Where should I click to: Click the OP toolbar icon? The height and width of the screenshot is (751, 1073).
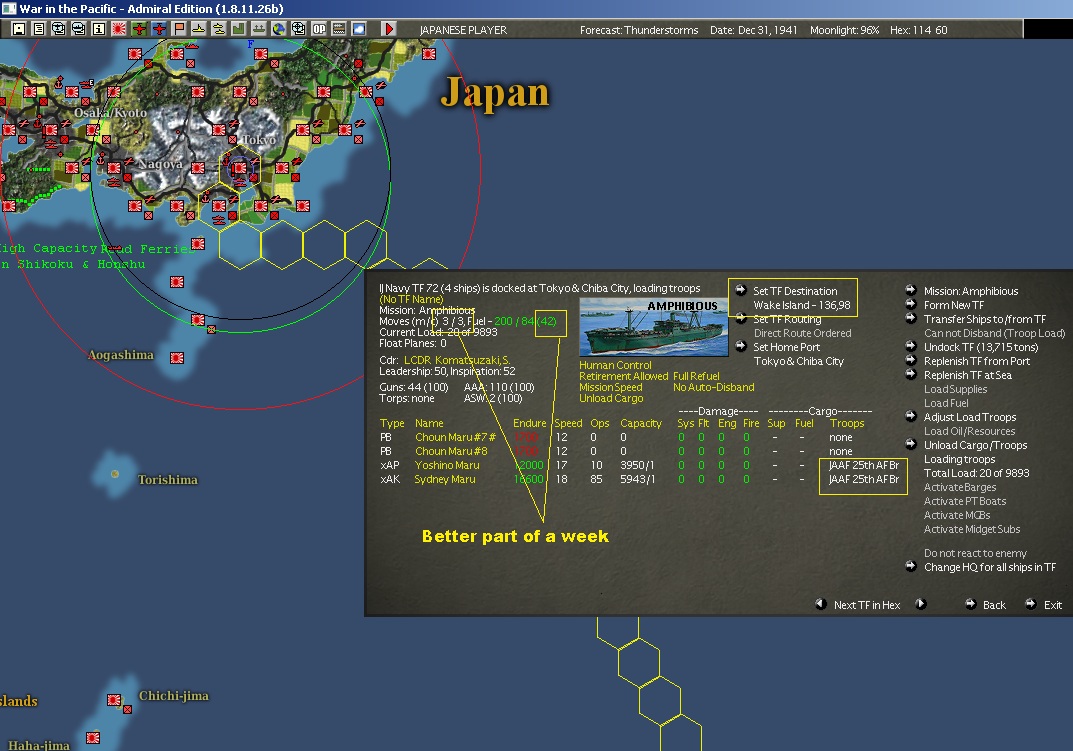(x=319, y=29)
